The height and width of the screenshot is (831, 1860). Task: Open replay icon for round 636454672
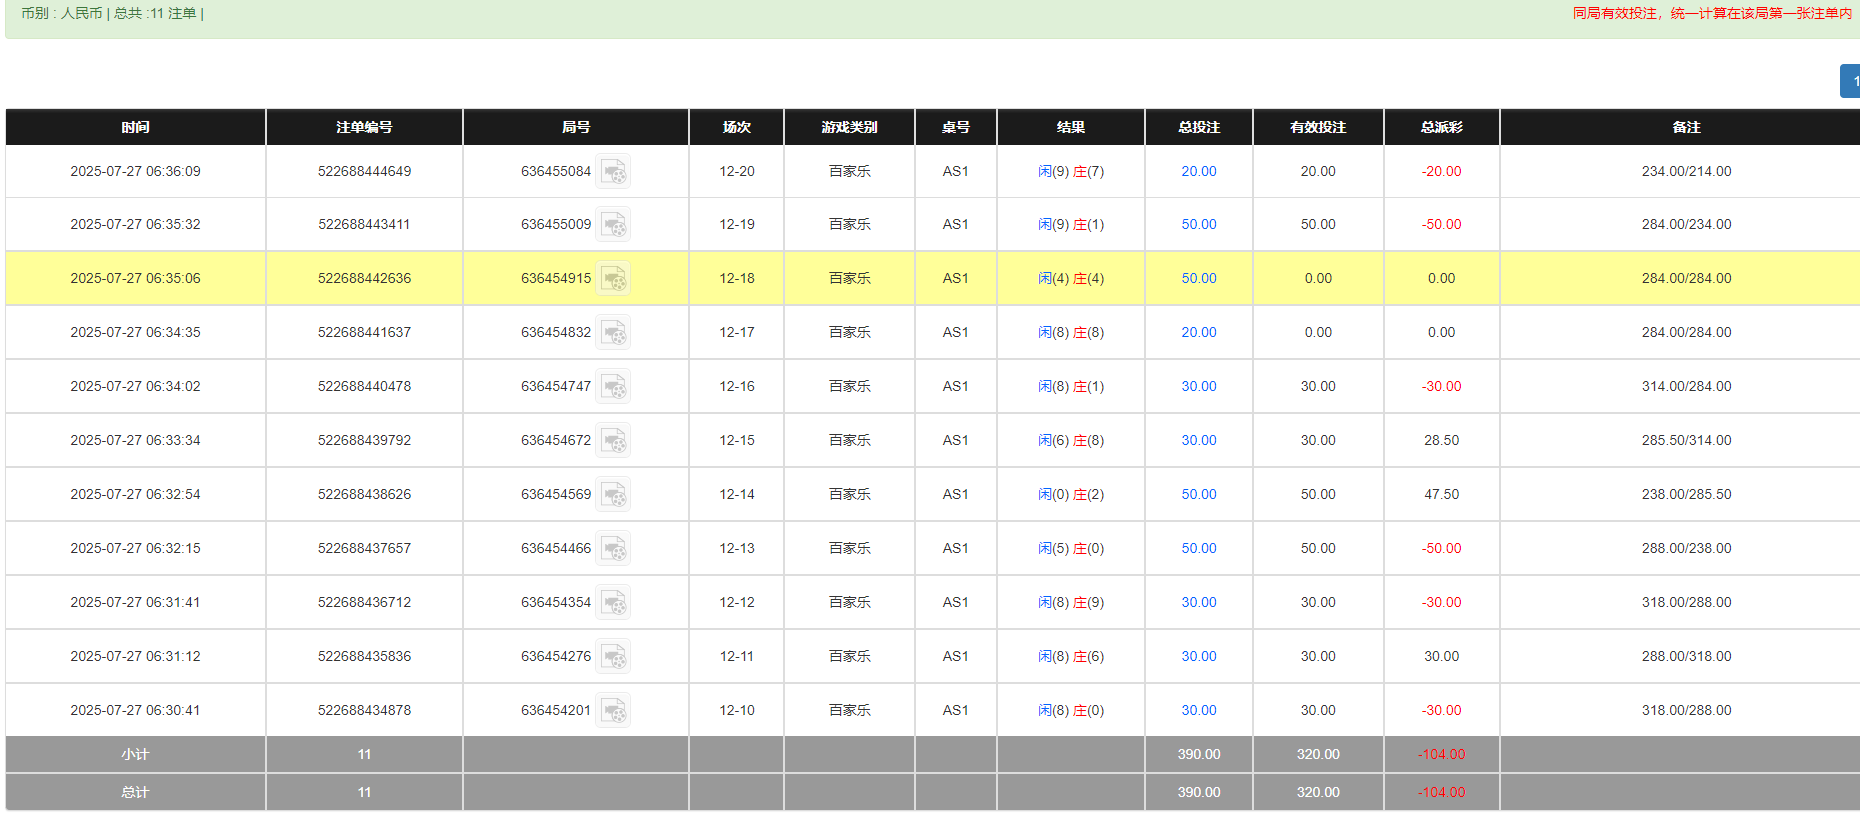(613, 441)
